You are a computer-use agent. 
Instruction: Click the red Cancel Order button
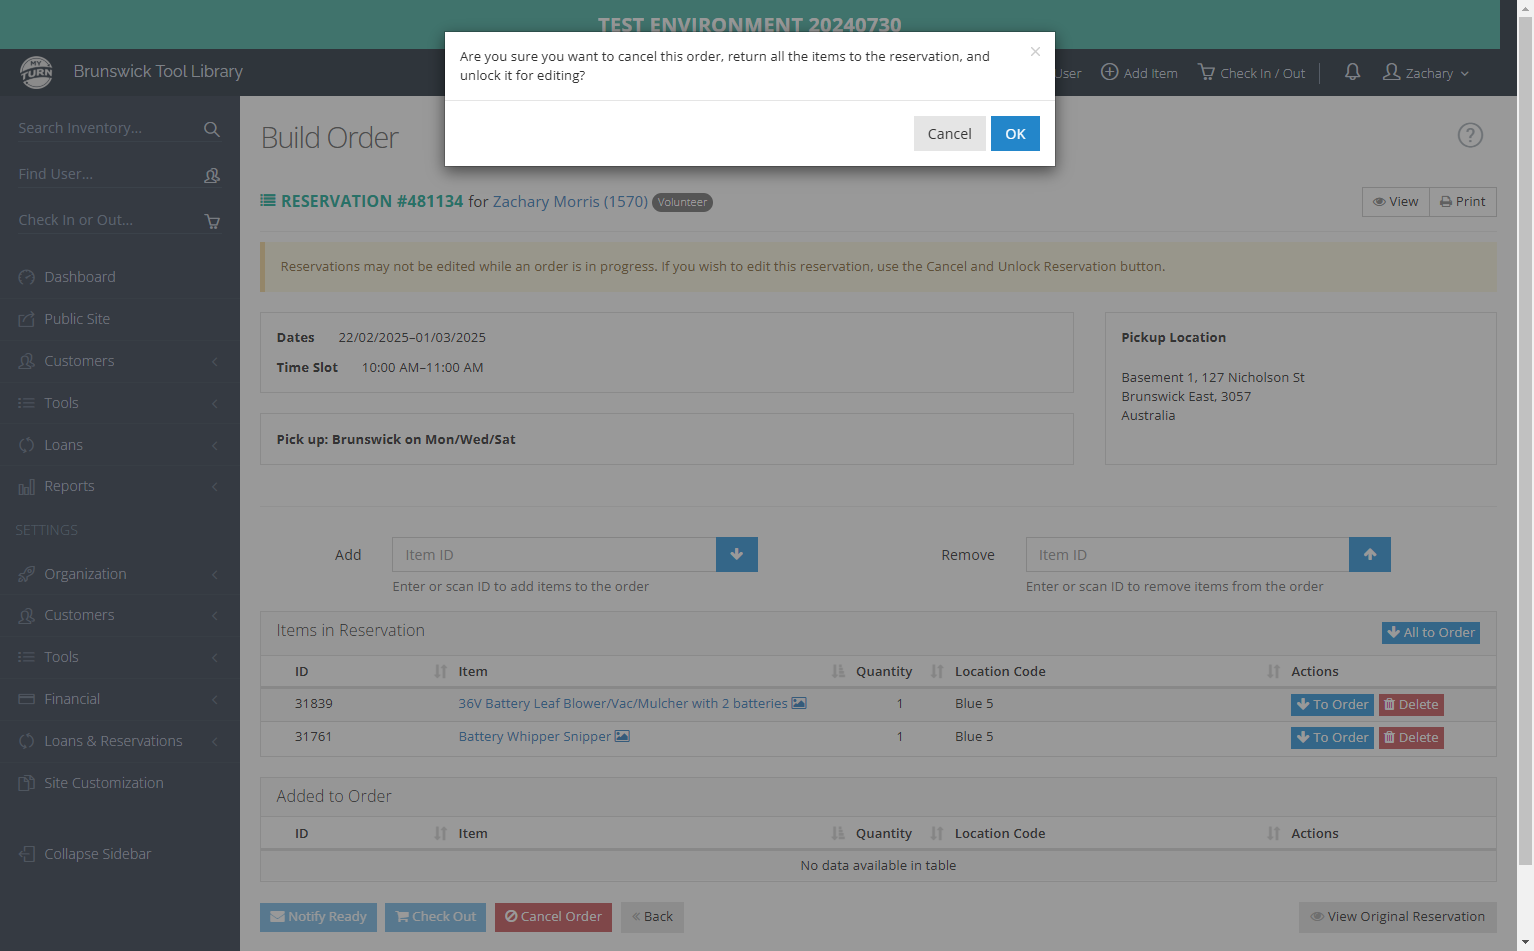pos(553,917)
